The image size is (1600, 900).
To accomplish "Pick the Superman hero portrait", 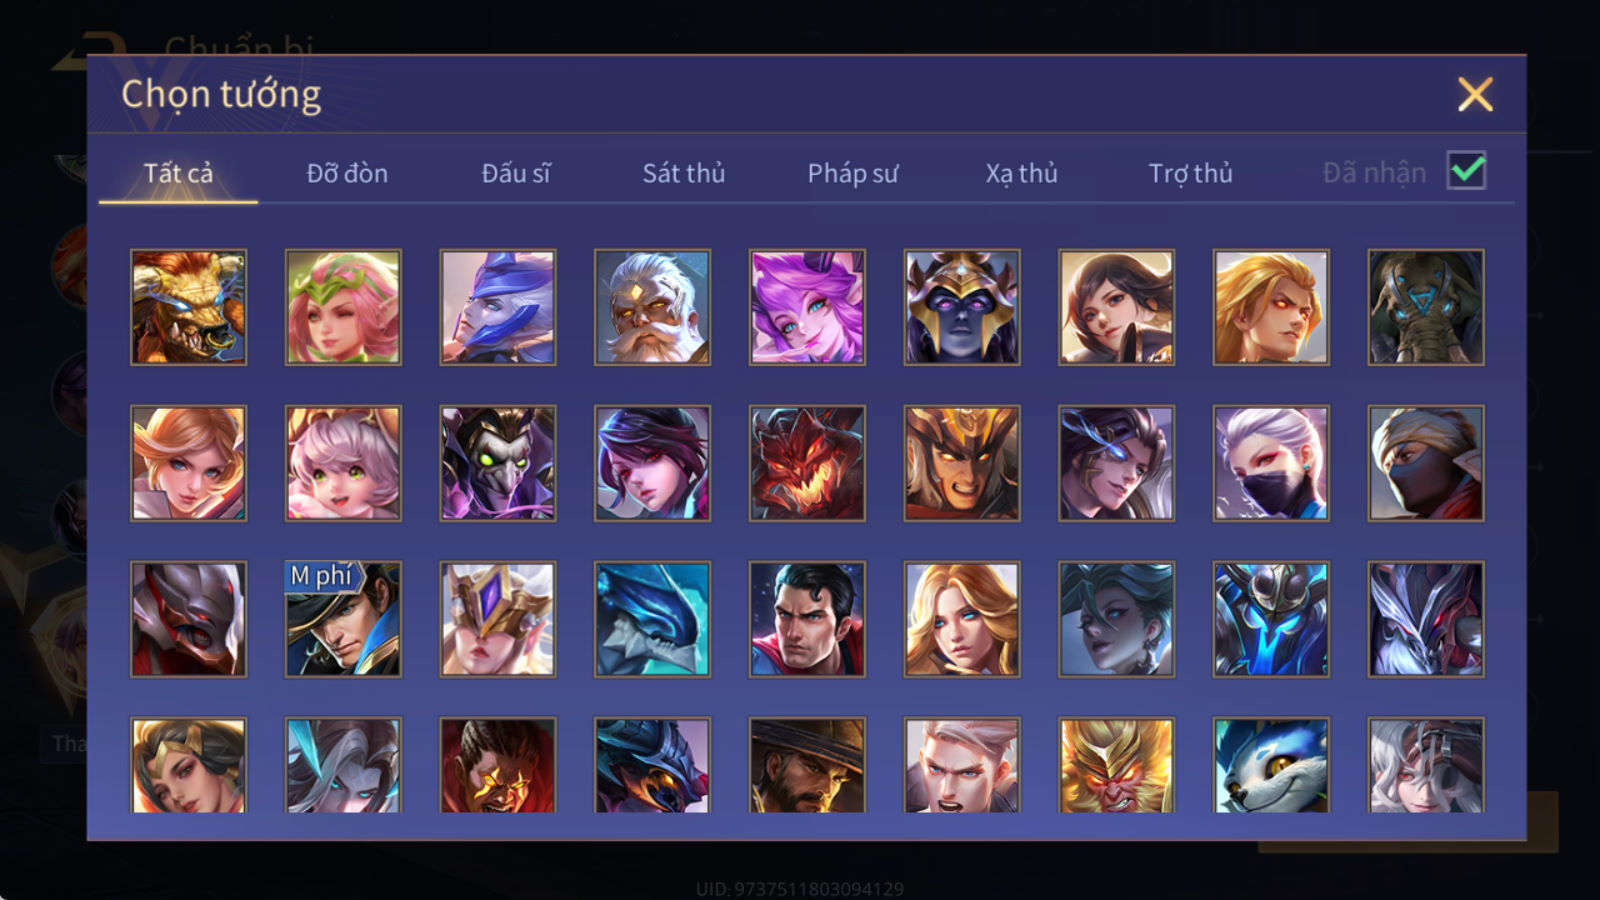I will [807, 619].
